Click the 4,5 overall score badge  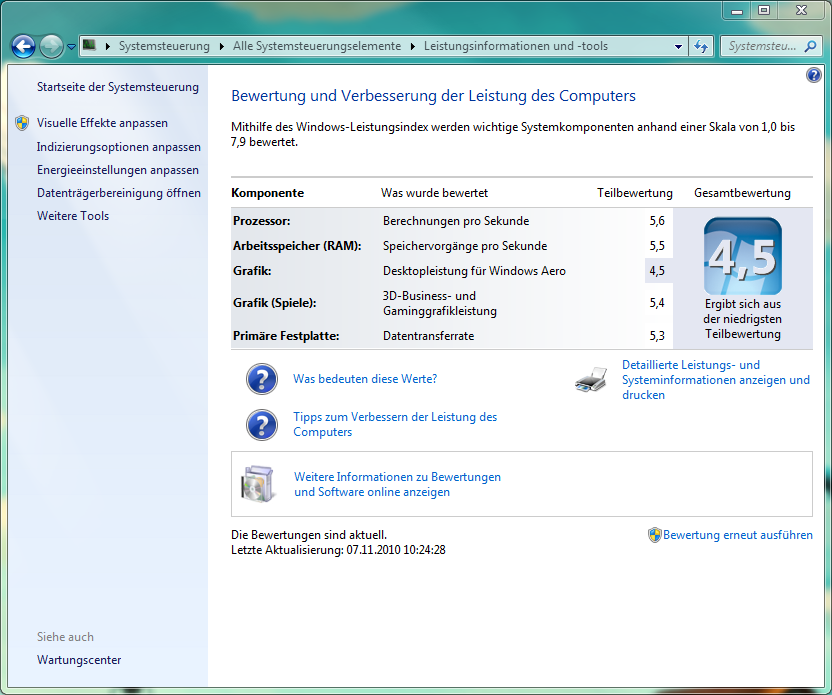[x=742, y=256]
